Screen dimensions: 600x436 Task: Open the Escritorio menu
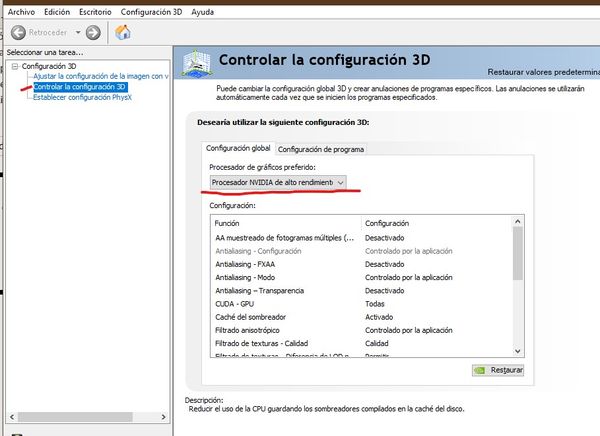pos(95,12)
